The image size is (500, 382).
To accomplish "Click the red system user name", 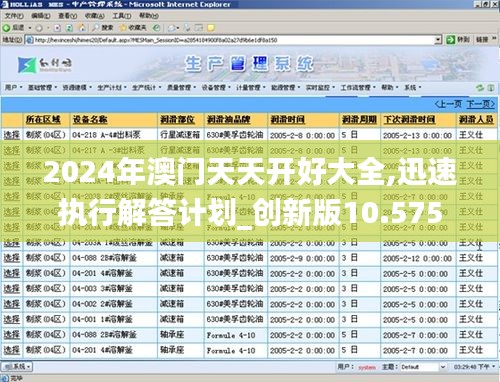I will click(367, 367).
